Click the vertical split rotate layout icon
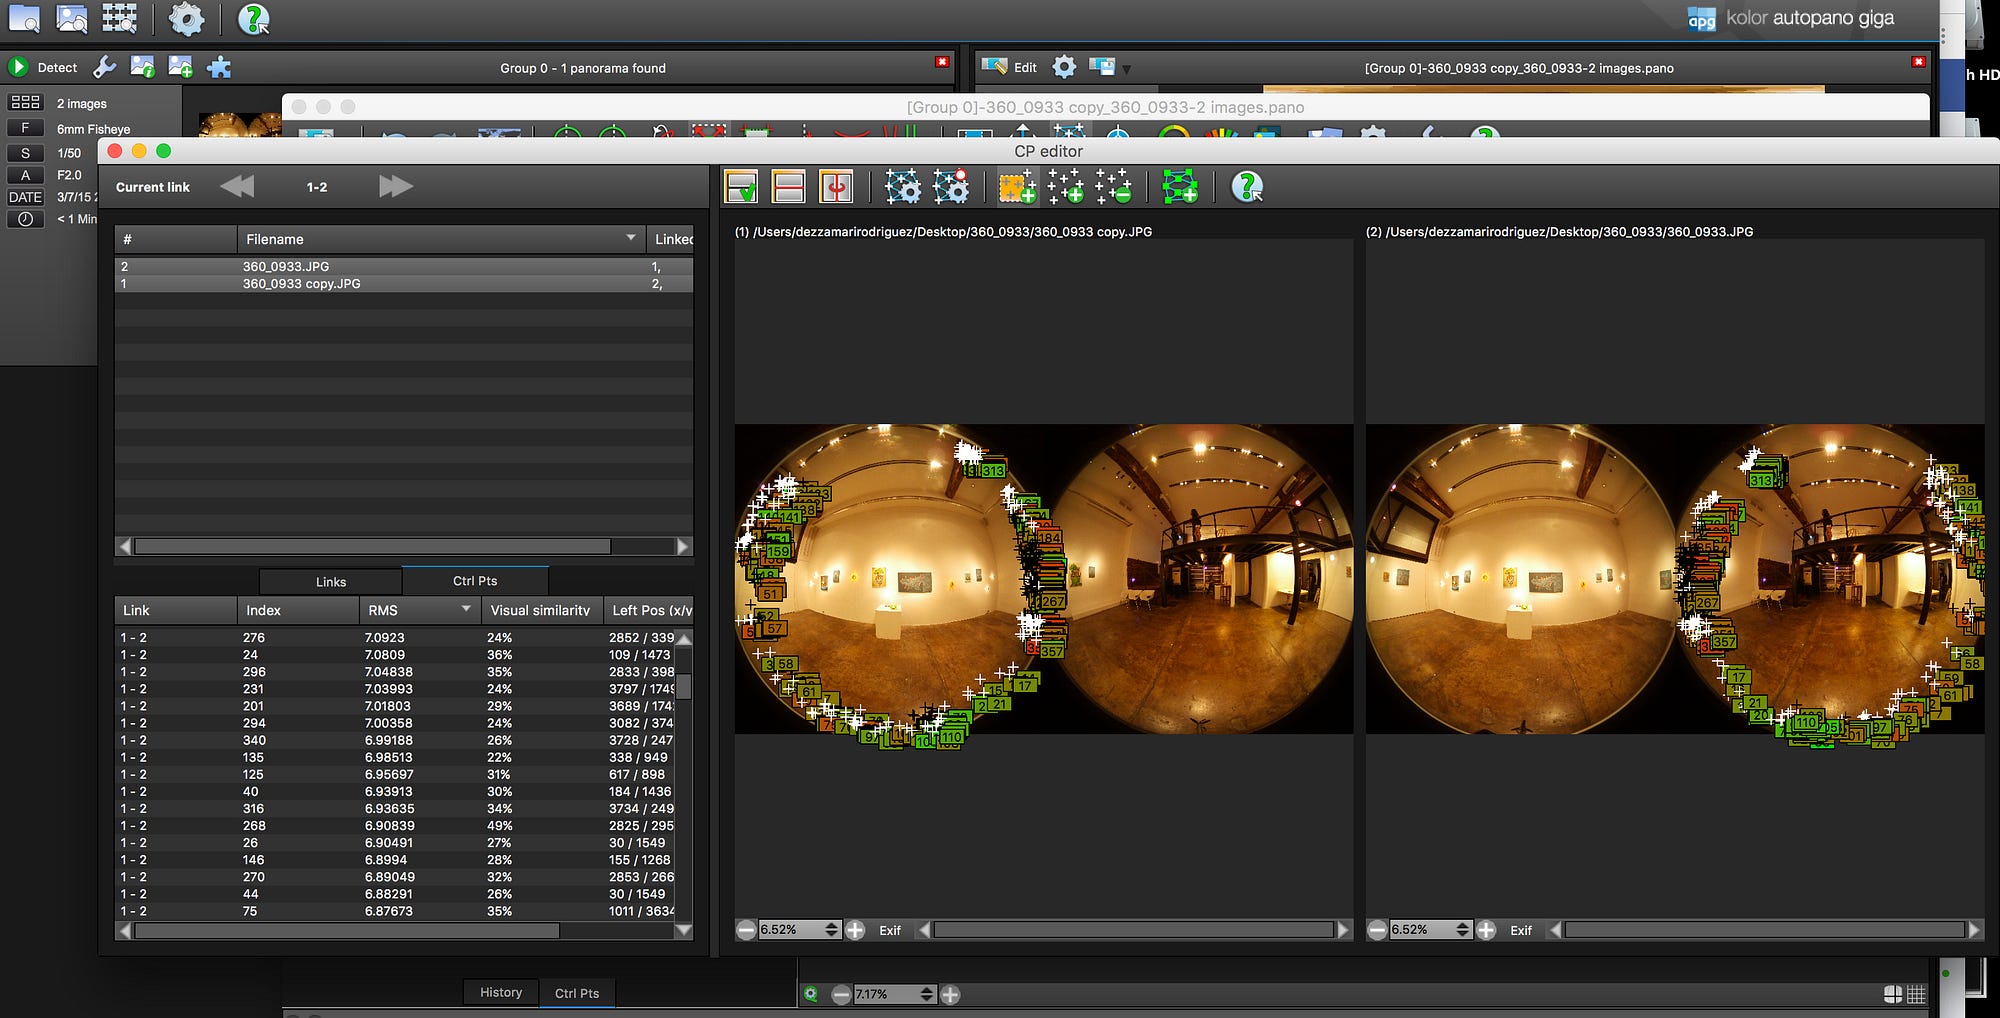Screen dimensions: 2000x1018 tap(835, 187)
